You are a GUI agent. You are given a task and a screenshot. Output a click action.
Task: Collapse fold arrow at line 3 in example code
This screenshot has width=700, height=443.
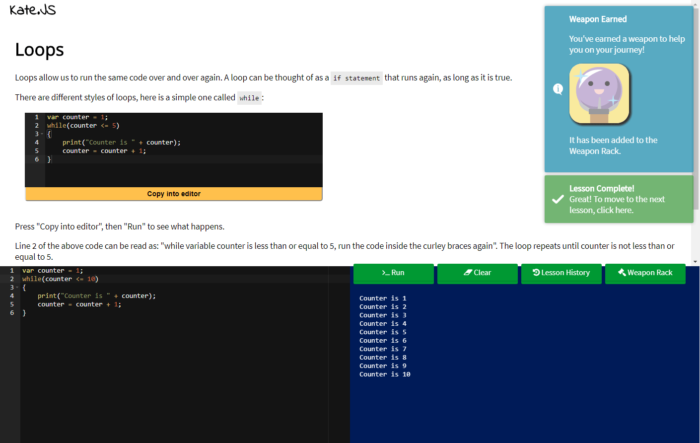click(x=41, y=134)
